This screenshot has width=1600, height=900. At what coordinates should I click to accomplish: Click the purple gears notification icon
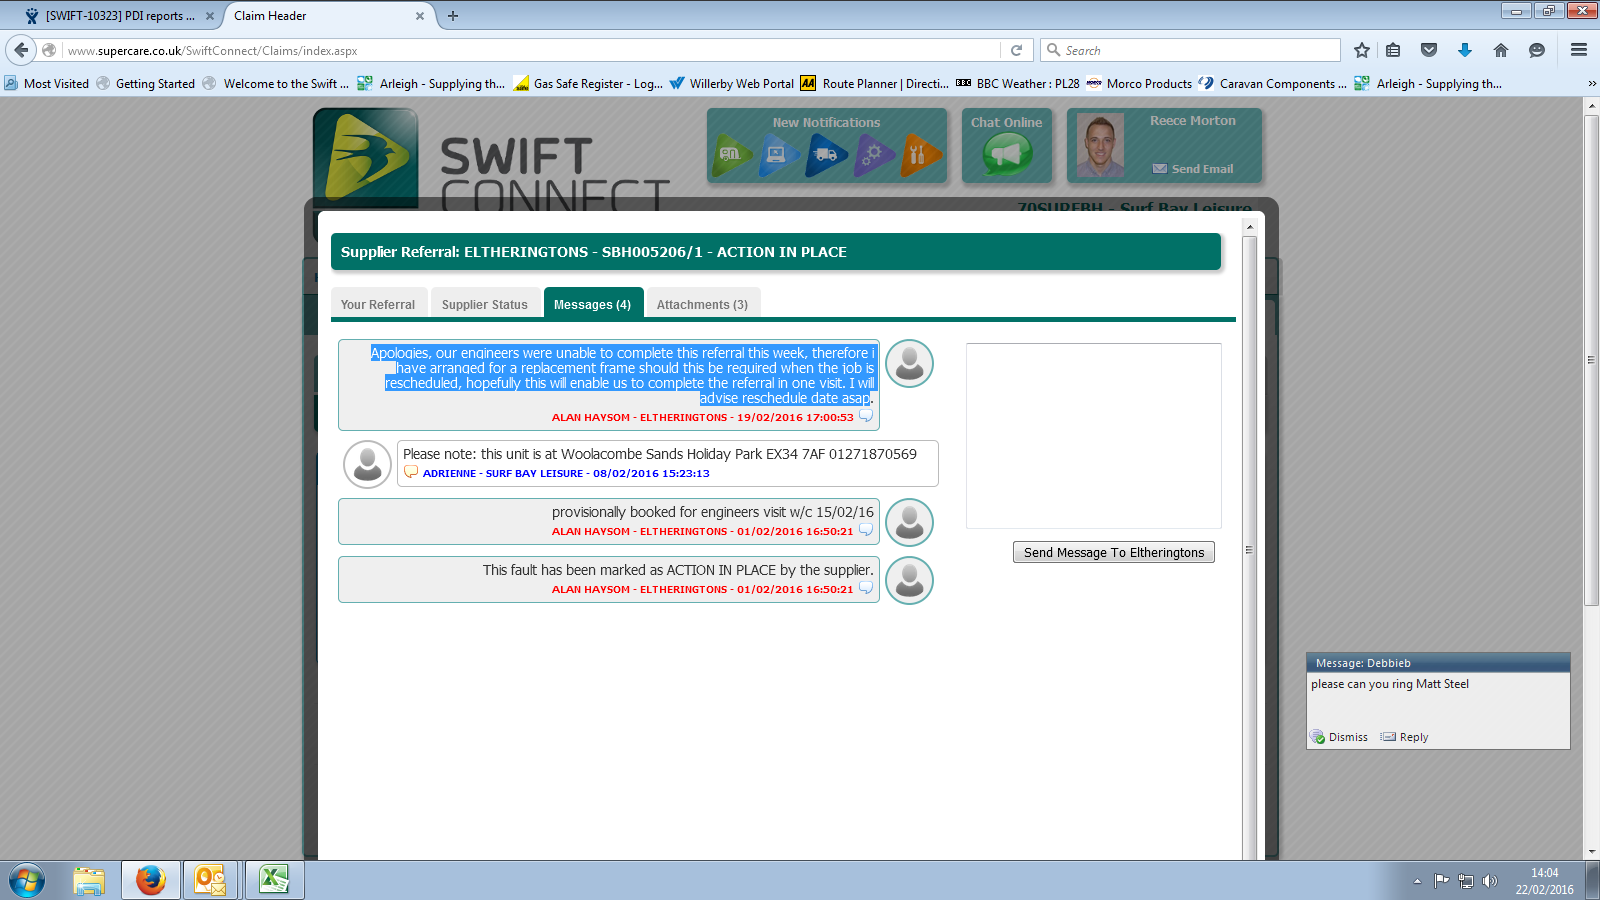tap(873, 155)
